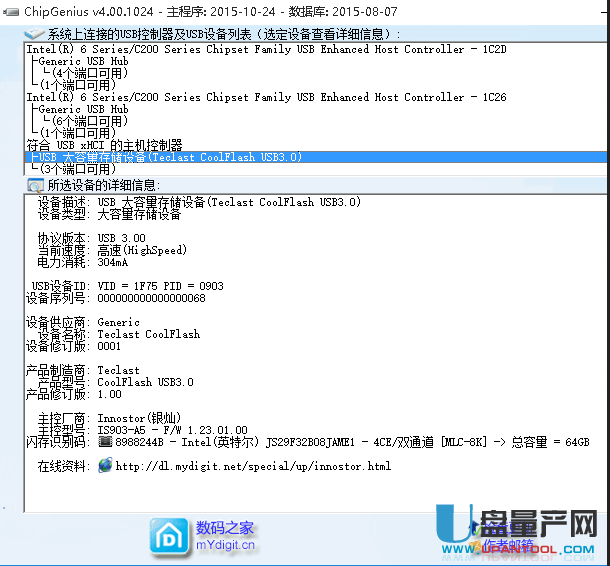The width and height of the screenshot is (610, 566).
Task: Select the 符合 USB xHCI 的主机控制器 entry
Action: [x=104, y=145]
